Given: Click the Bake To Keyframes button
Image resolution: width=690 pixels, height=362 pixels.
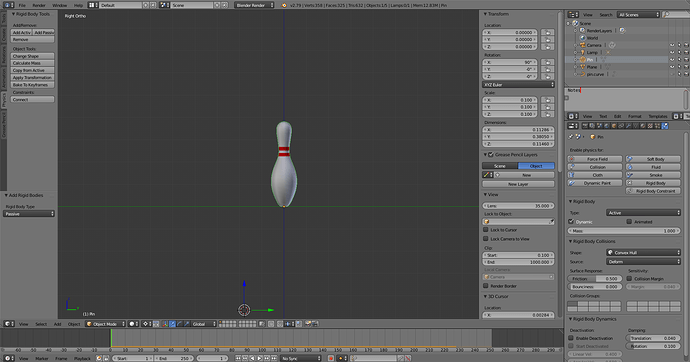Looking at the screenshot, I should [33, 85].
